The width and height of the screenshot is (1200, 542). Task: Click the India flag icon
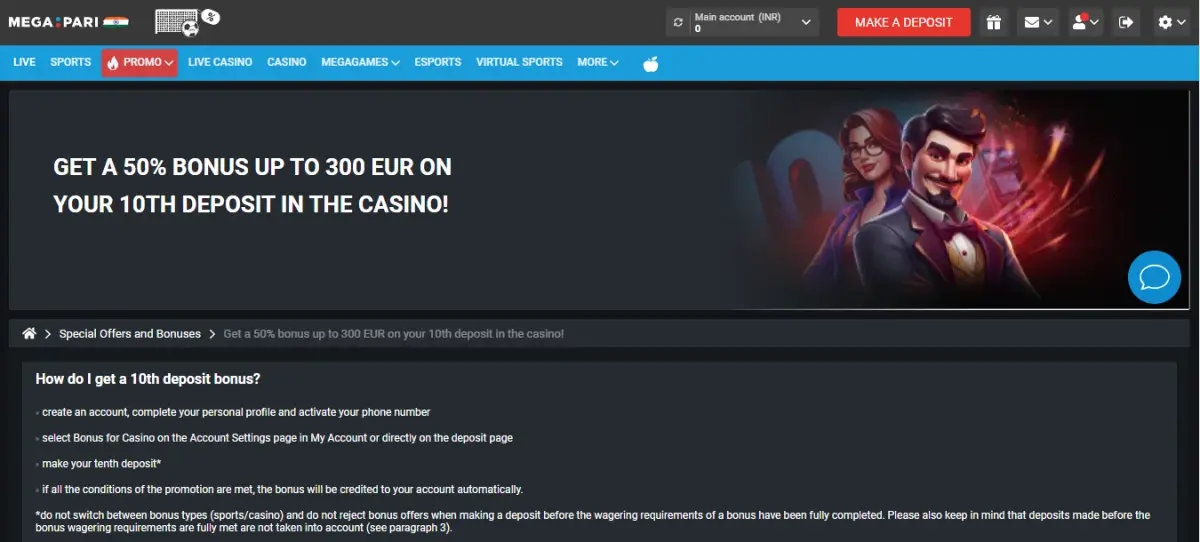[x=116, y=21]
